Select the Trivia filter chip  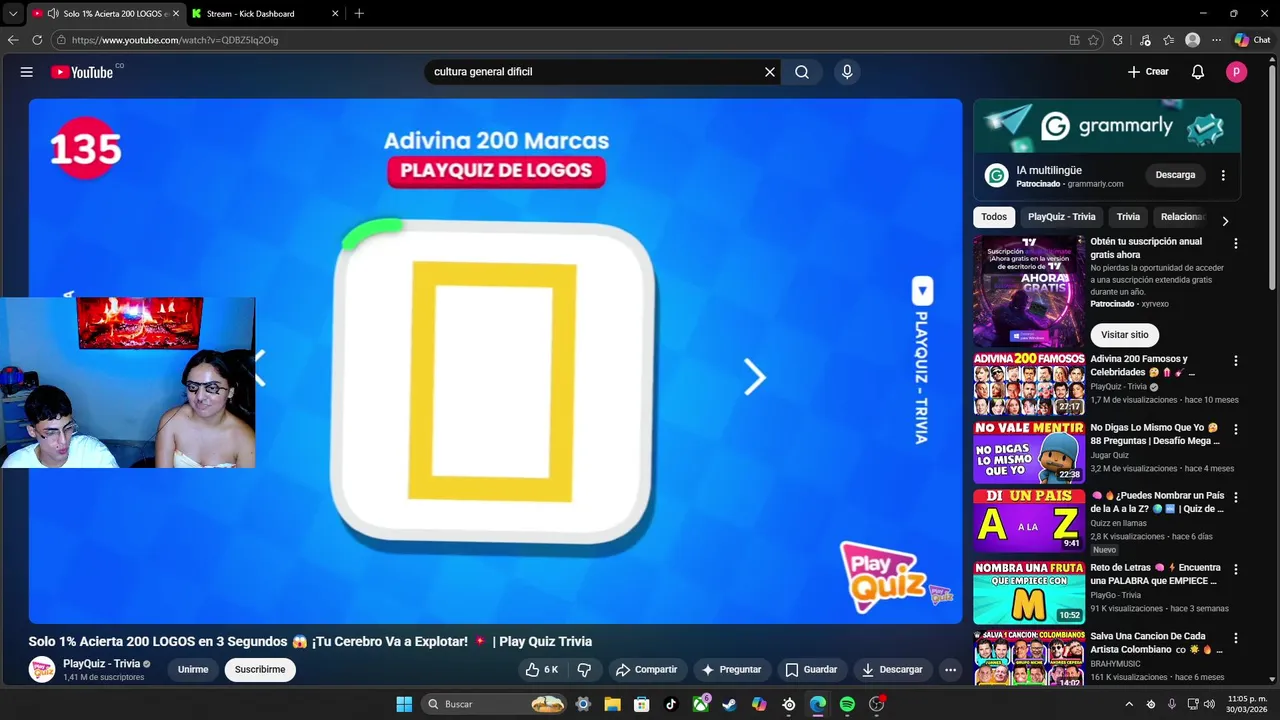[x=1128, y=217]
